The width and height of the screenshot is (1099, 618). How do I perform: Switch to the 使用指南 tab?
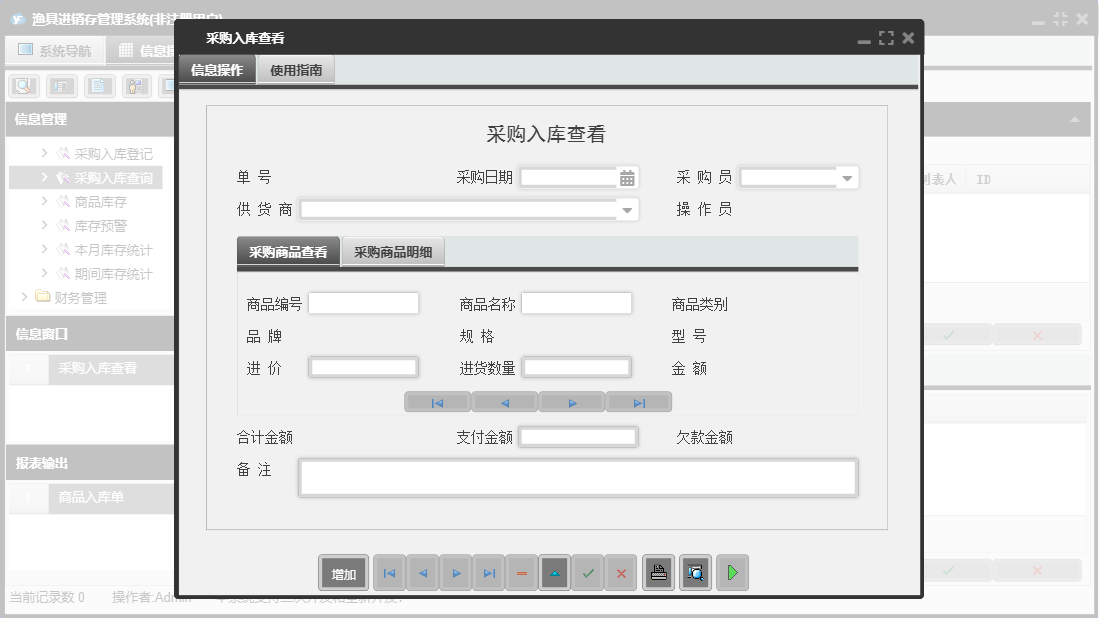(295, 71)
